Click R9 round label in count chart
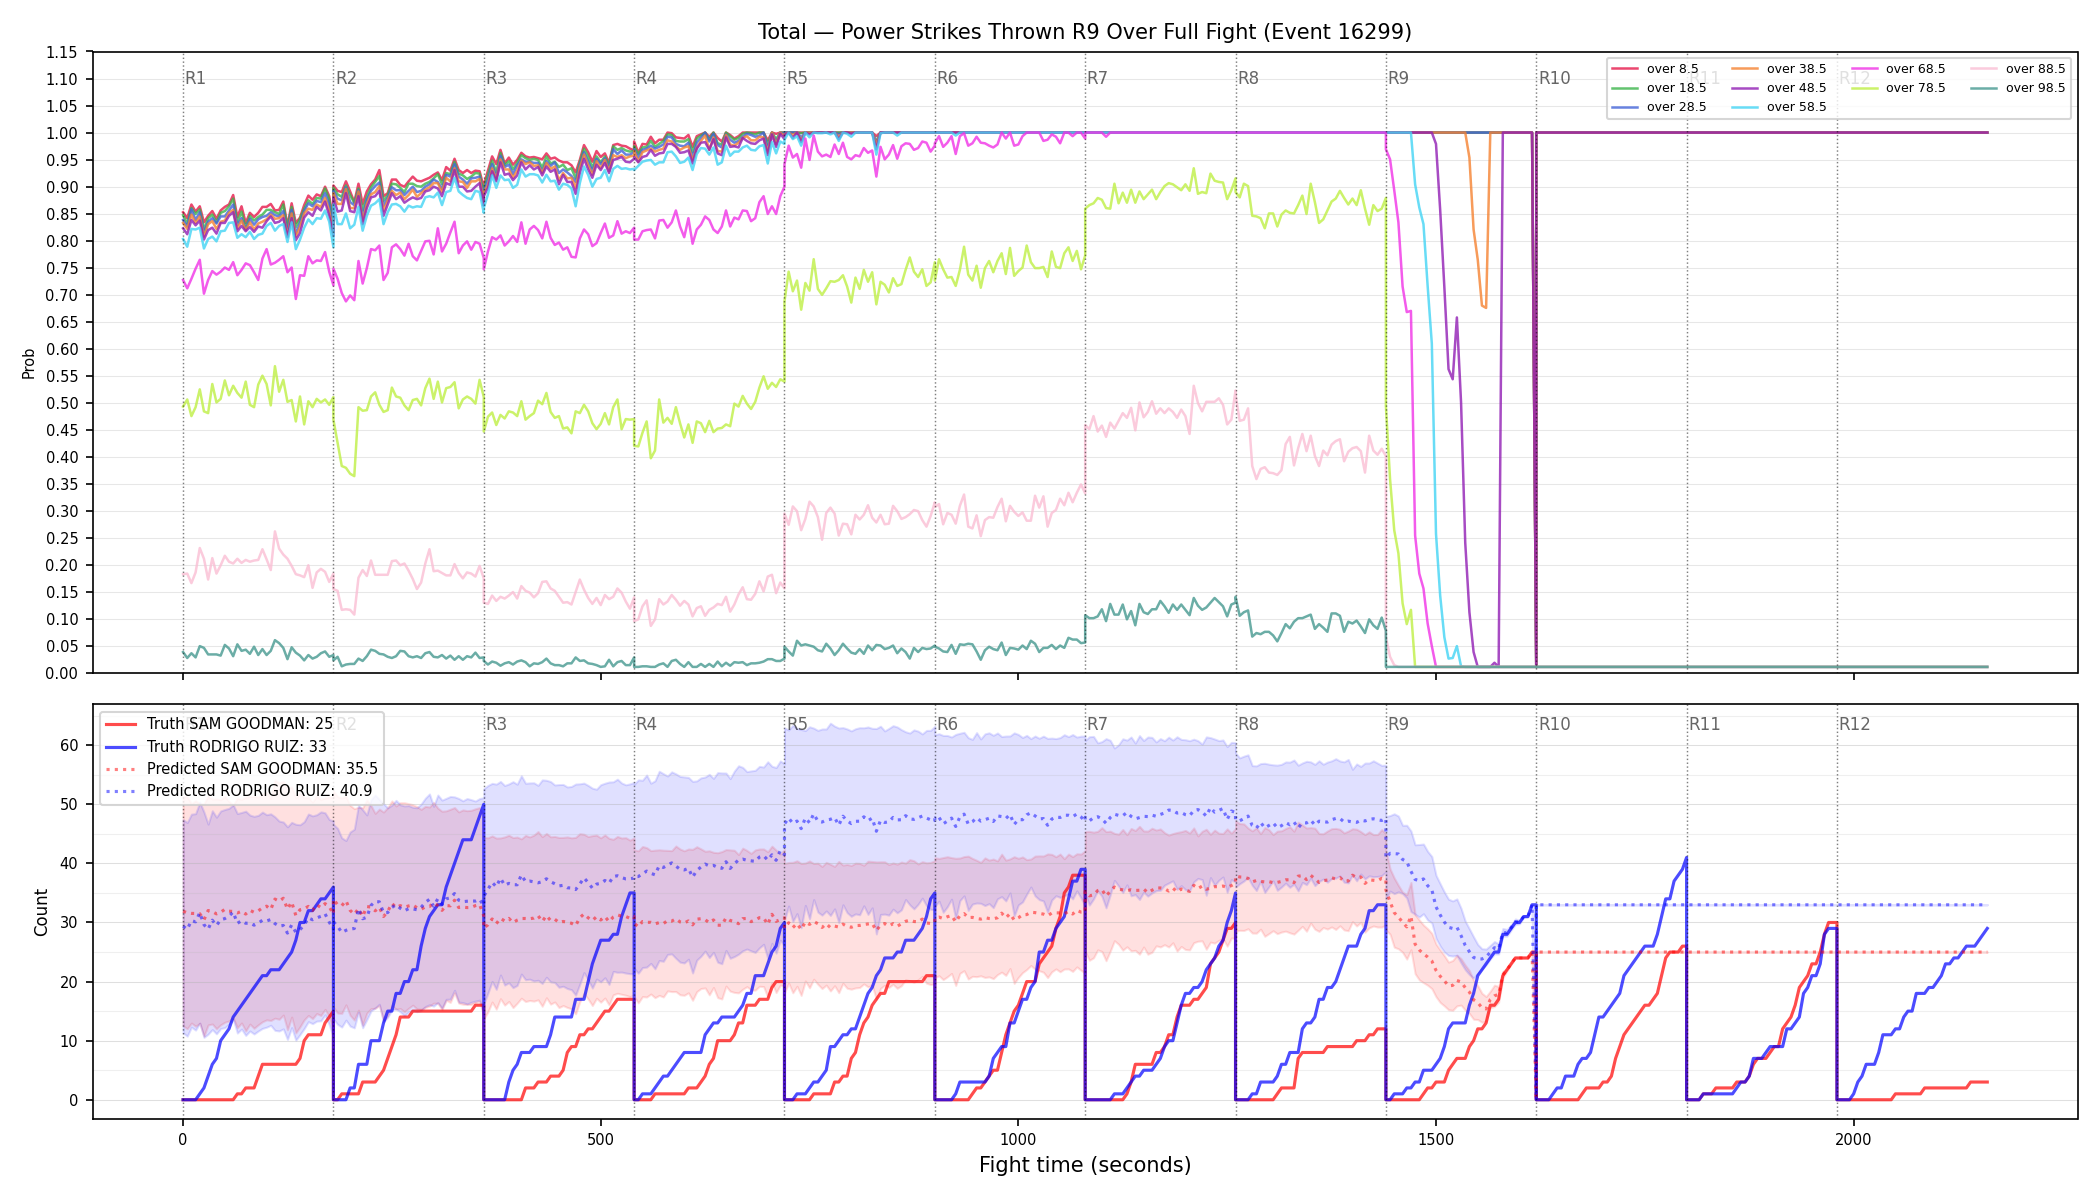 tap(1399, 724)
